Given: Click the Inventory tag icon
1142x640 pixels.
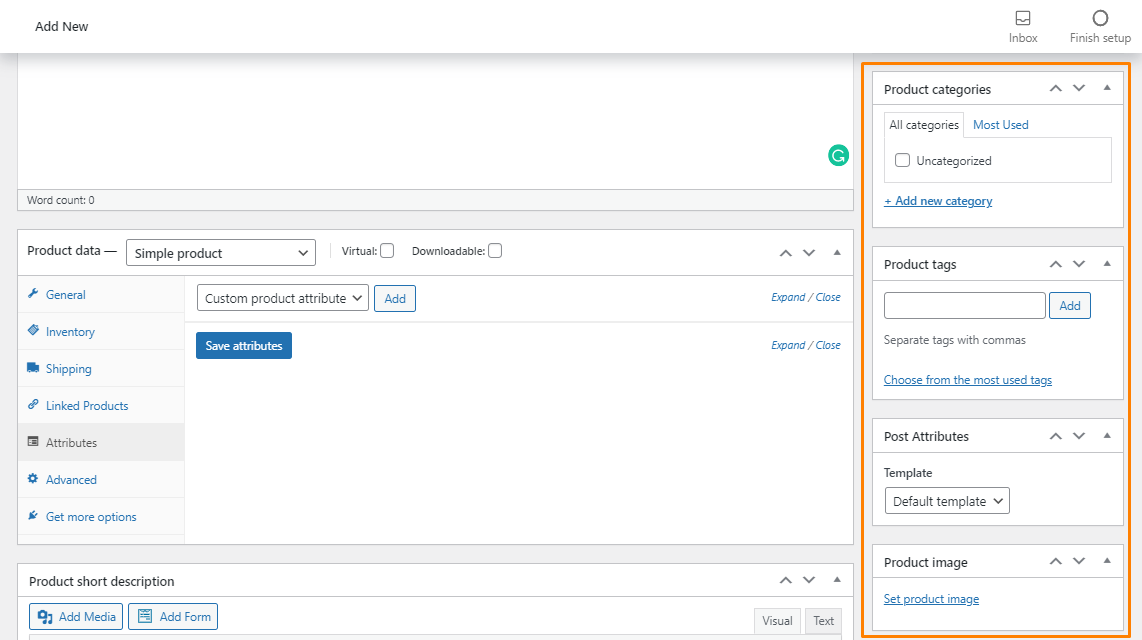Looking at the screenshot, I should [33, 331].
